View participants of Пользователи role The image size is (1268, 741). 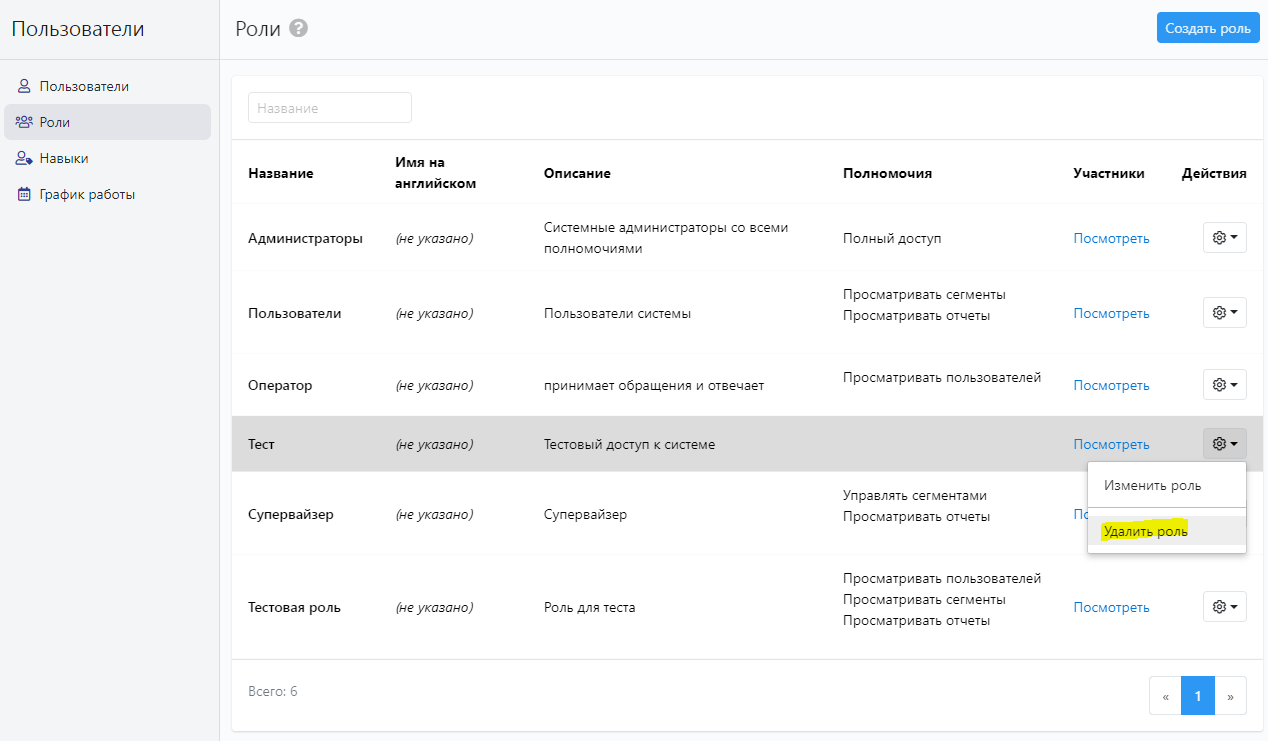pos(1111,313)
